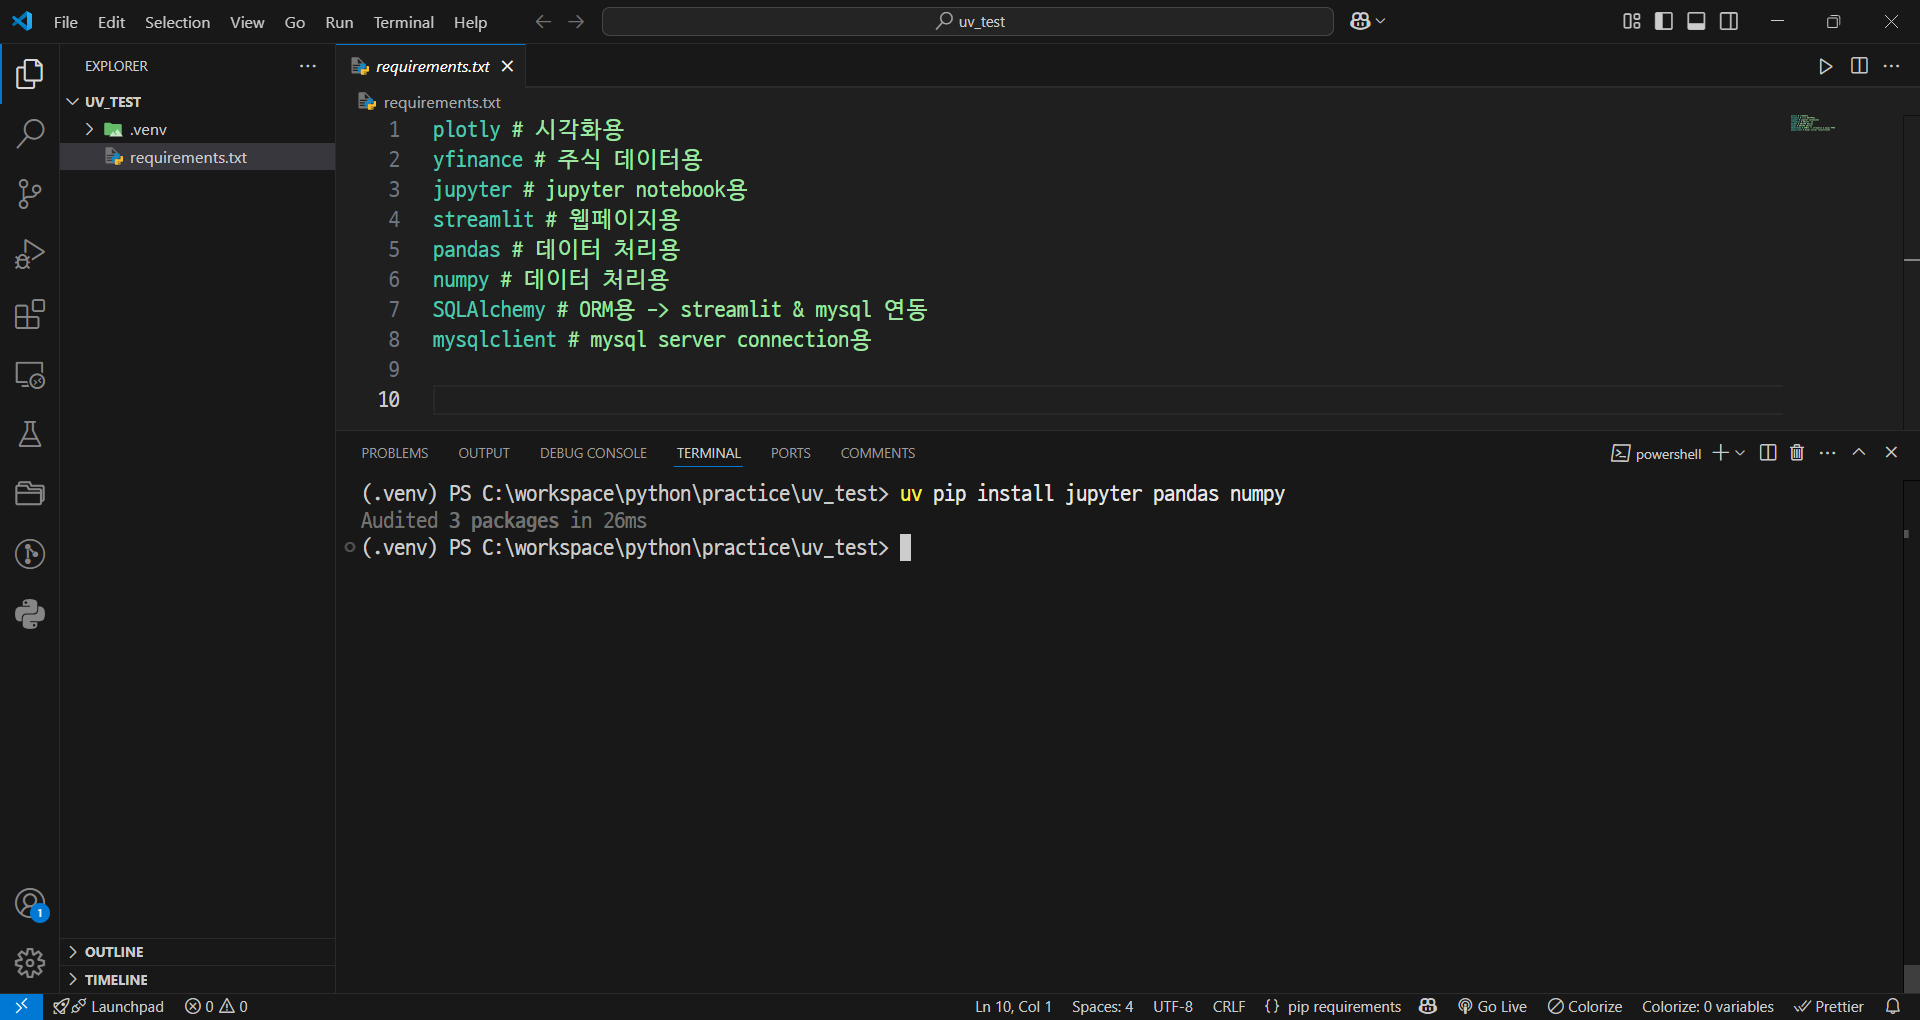Expand the OUTLINE section

coord(73,952)
